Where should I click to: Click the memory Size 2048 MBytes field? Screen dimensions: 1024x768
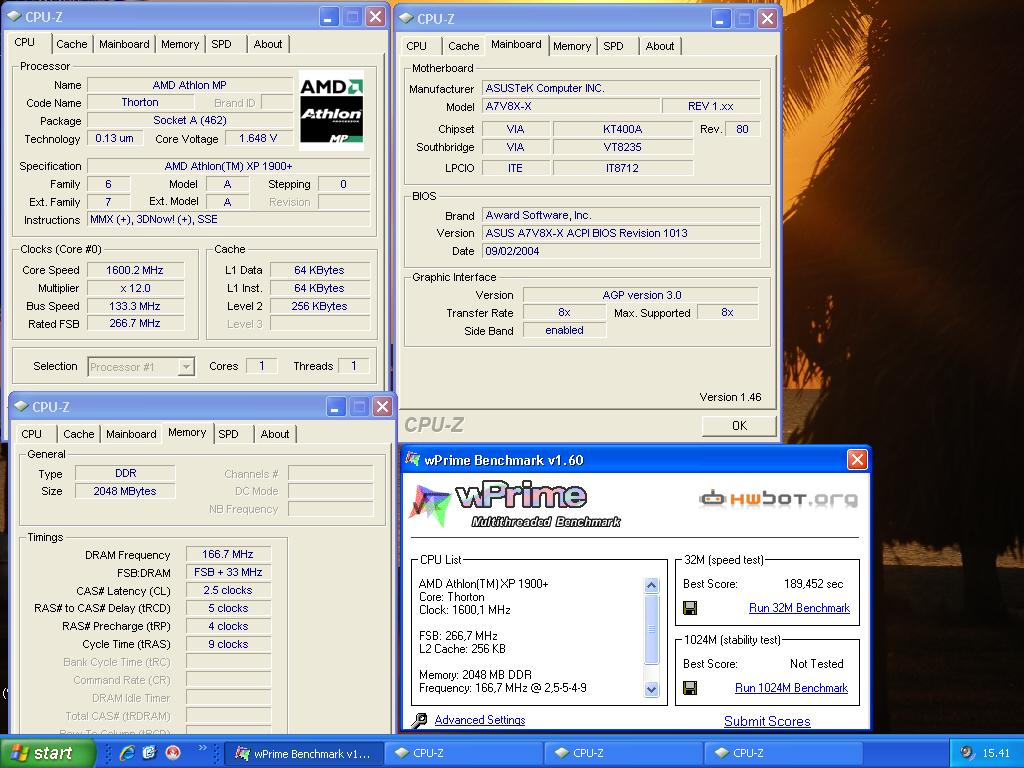point(125,491)
